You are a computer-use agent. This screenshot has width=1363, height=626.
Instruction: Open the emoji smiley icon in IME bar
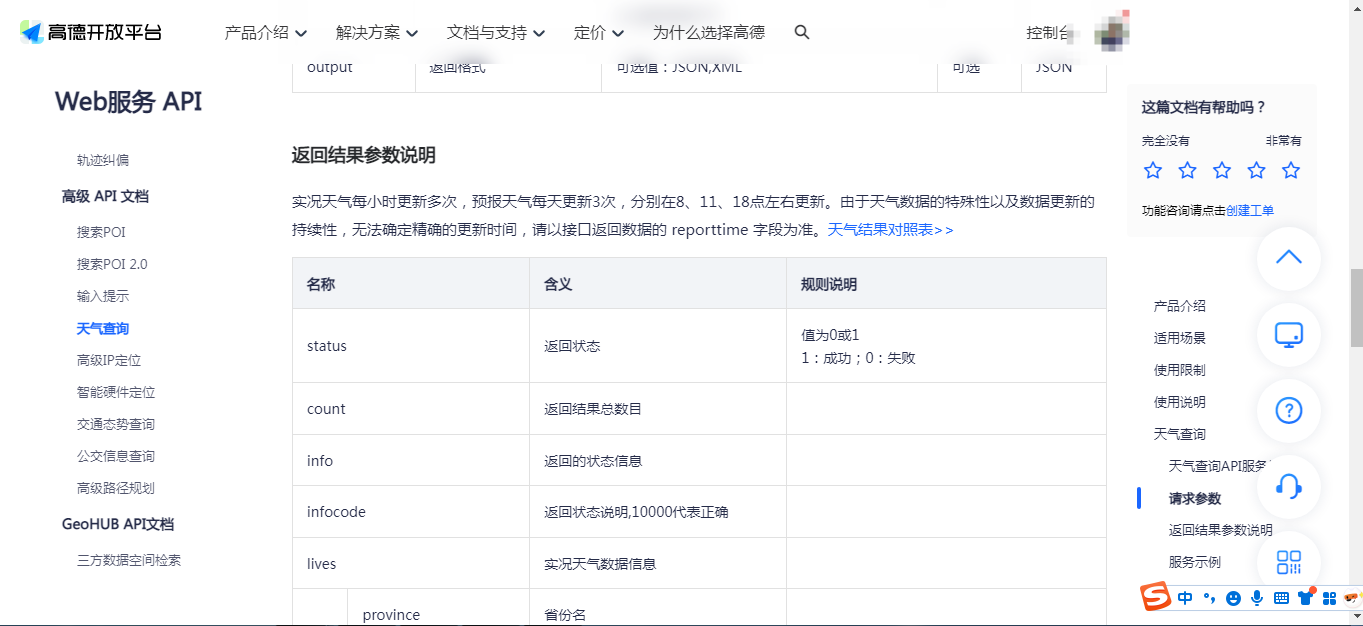point(1233,598)
